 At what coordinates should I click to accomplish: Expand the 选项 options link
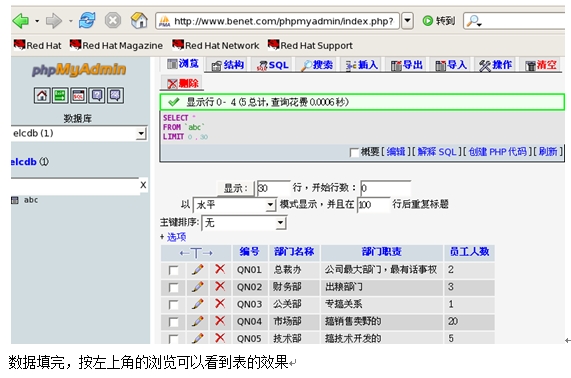[176, 237]
